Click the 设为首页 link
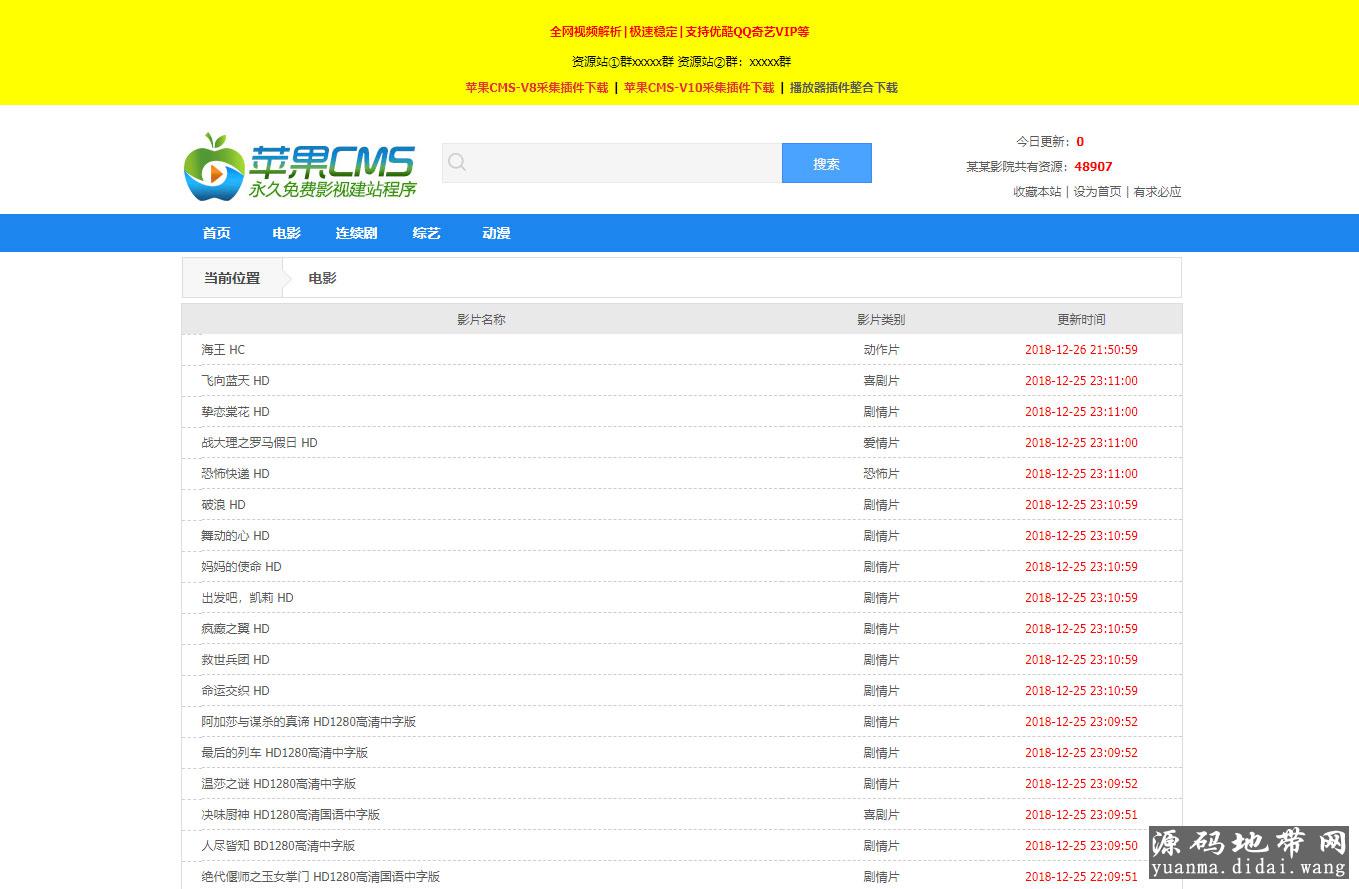Image resolution: width=1359 pixels, height=889 pixels. (x=1097, y=191)
